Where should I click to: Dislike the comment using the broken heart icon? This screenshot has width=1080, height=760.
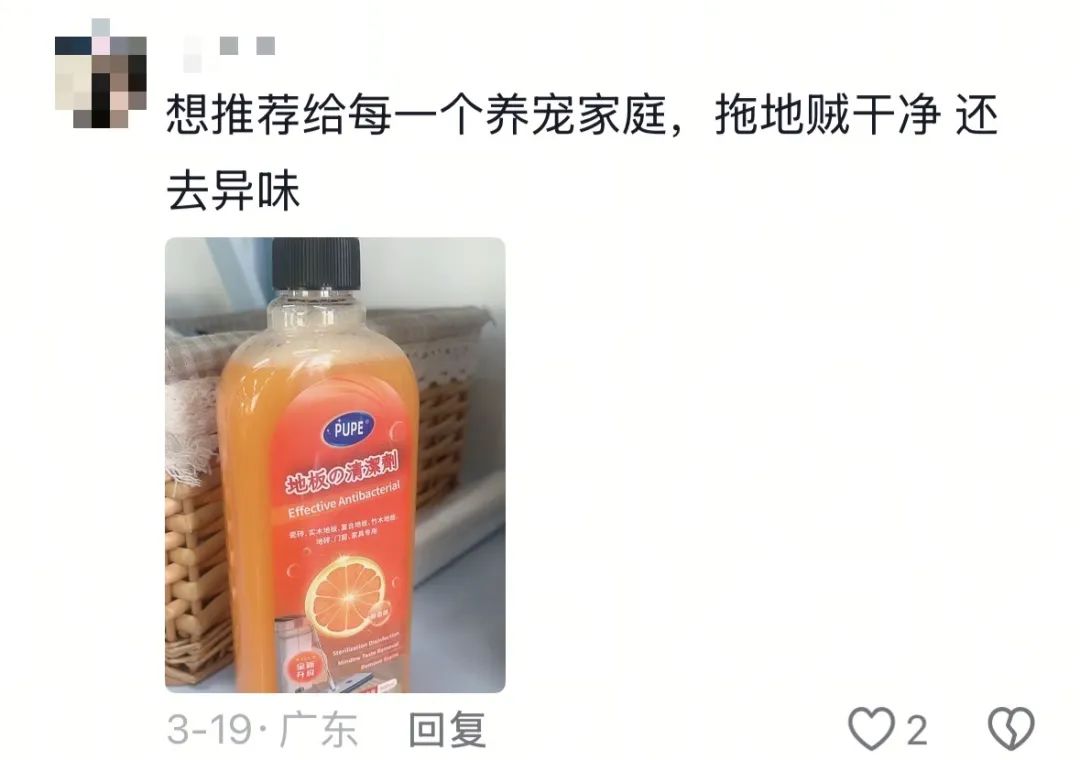[x=1011, y=728]
